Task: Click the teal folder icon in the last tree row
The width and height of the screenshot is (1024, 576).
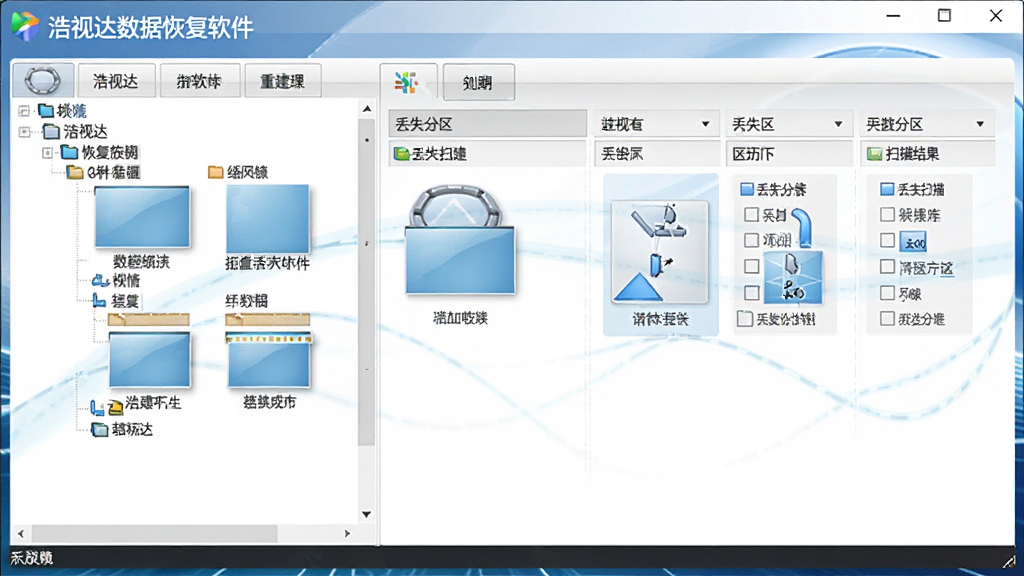Action: tap(100, 429)
